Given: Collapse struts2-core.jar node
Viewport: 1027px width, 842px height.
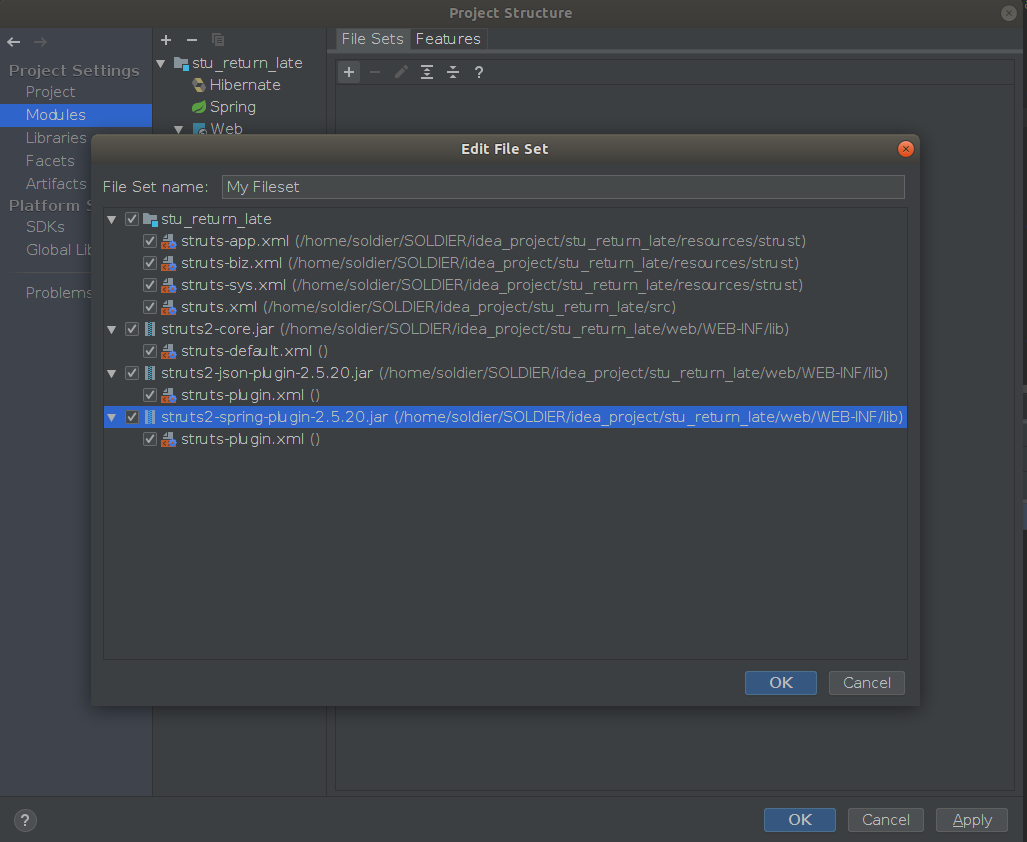Looking at the screenshot, I should (x=112, y=329).
